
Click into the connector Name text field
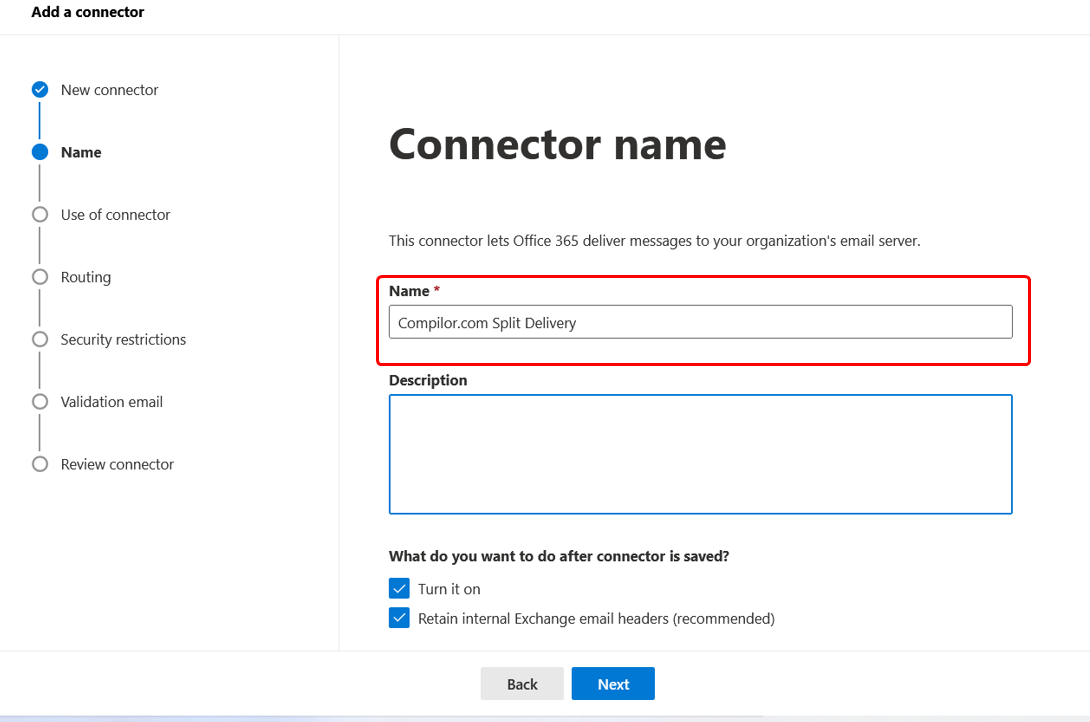tap(700, 322)
